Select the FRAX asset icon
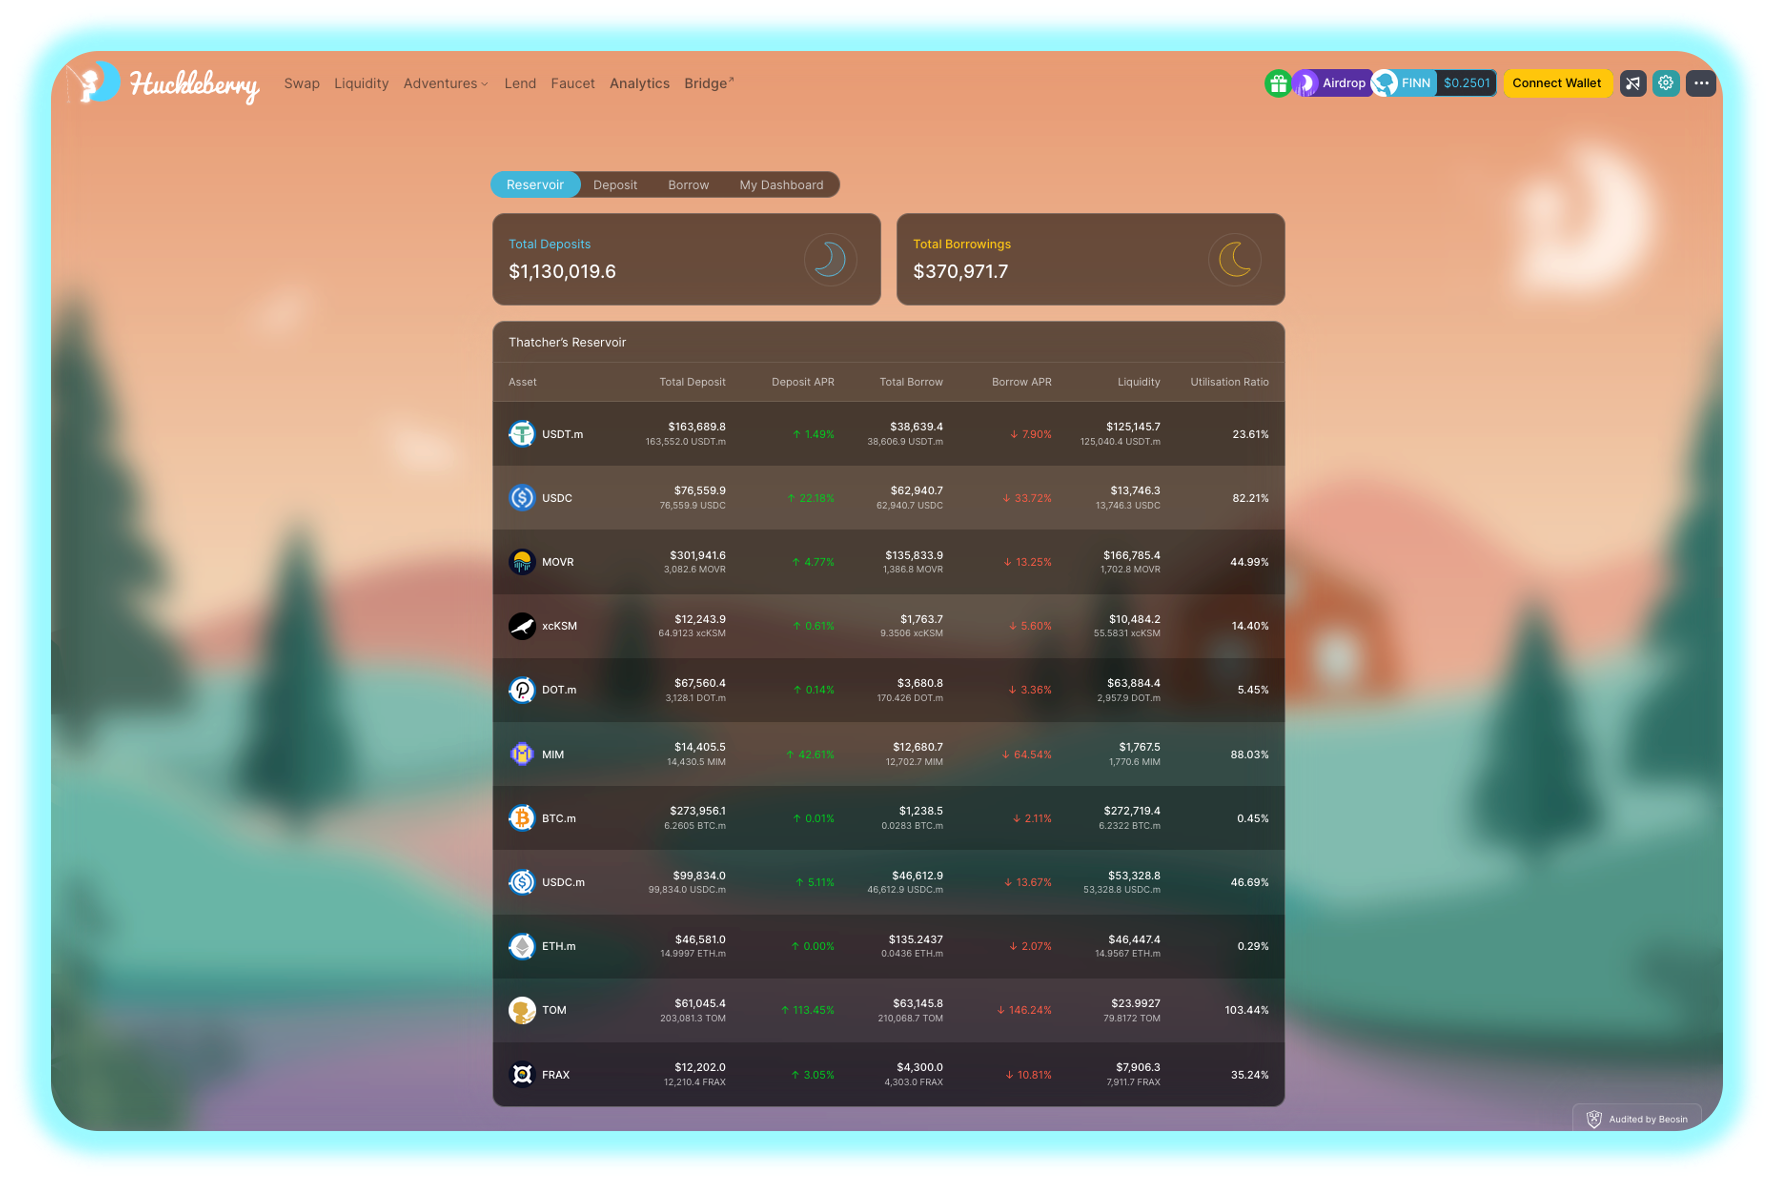 522,1074
